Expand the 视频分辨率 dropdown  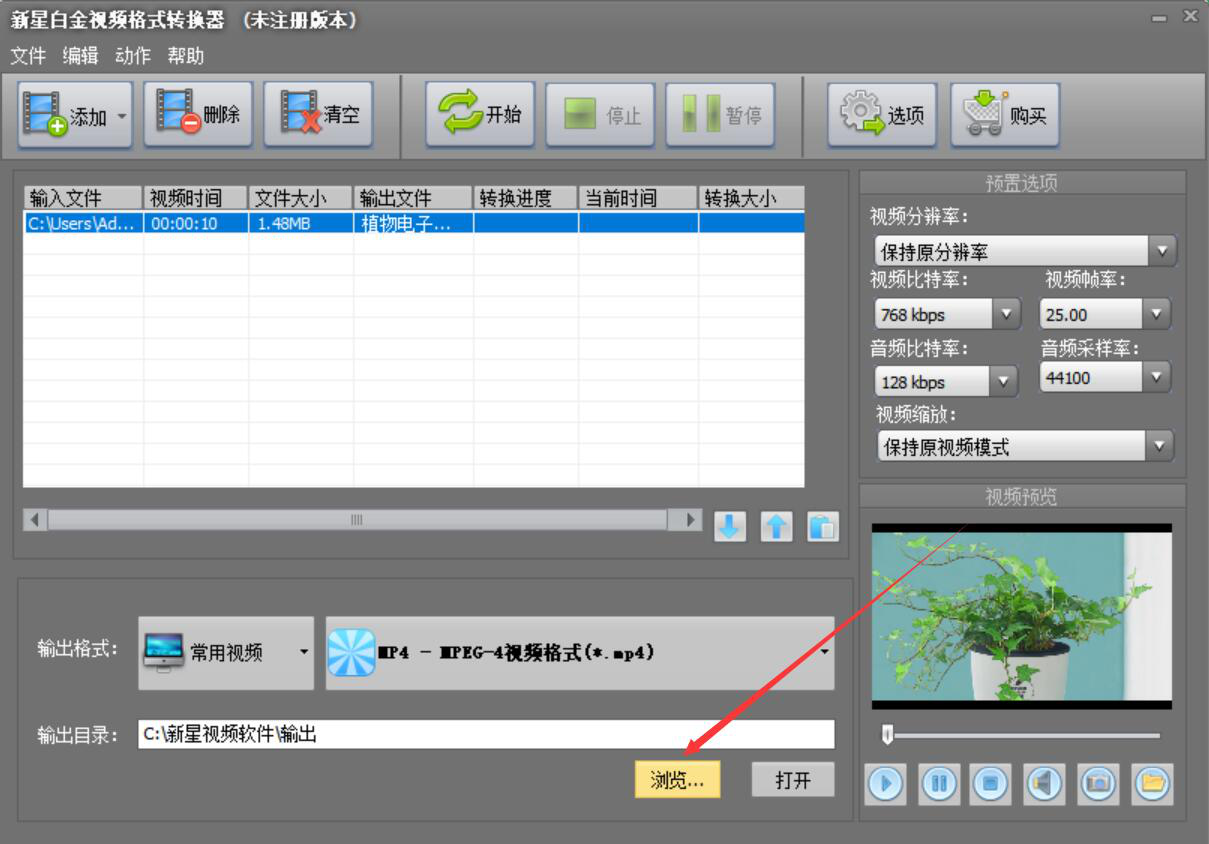[x=1162, y=251]
